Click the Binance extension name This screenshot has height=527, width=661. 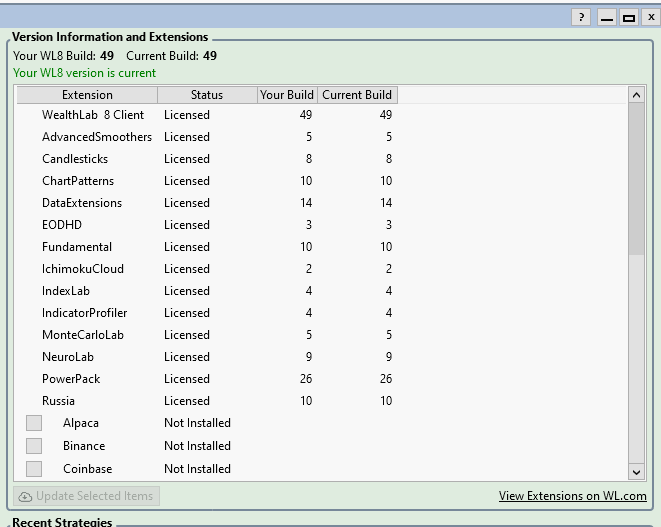pyautogui.click(x=84, y=446)
